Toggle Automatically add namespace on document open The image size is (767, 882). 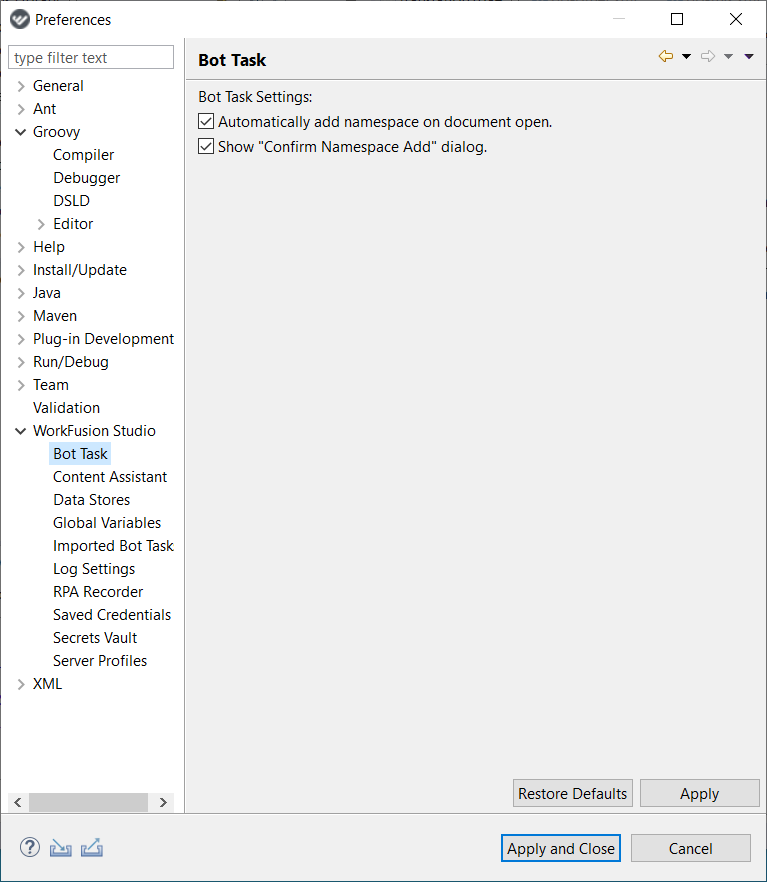[206, 122]
